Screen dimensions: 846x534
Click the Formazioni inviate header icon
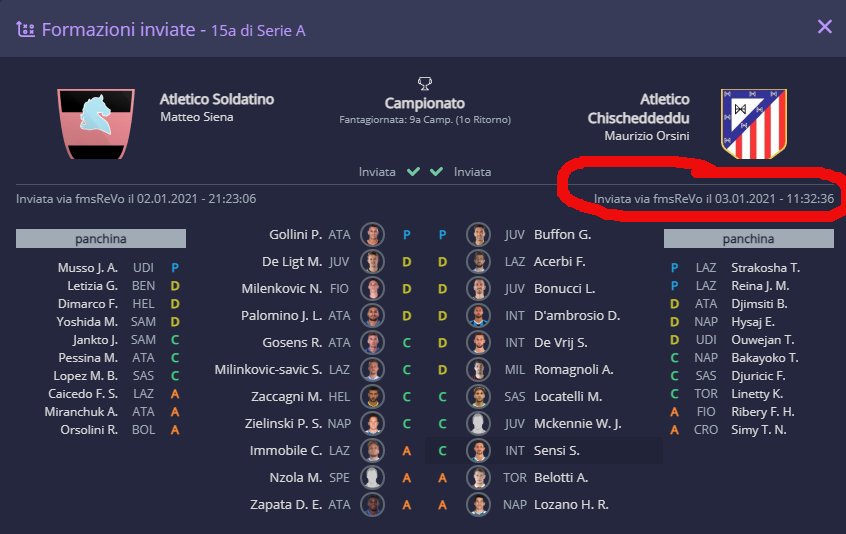point(26,29)
